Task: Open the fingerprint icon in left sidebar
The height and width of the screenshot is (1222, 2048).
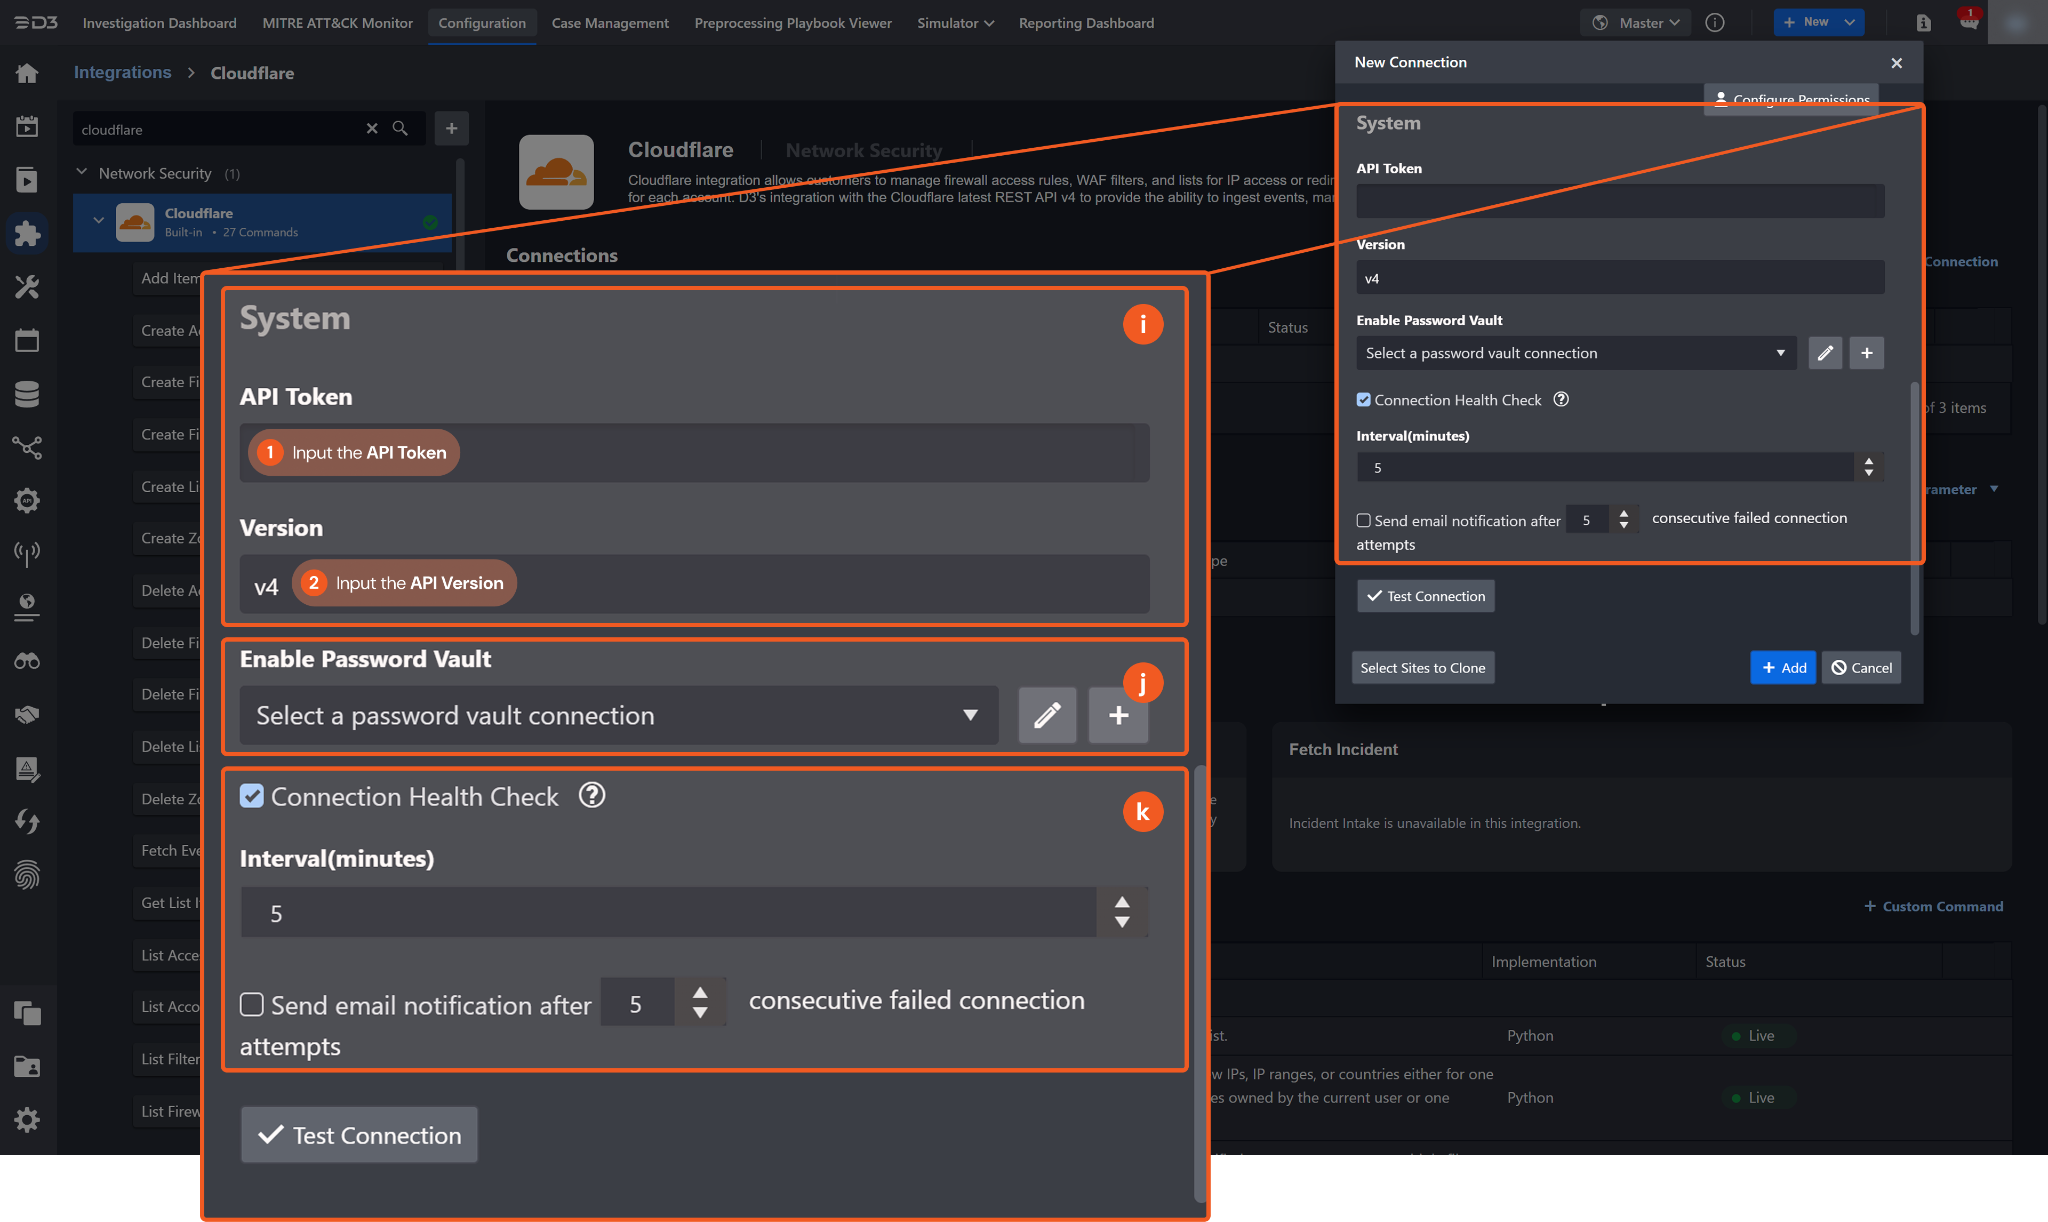Action: [27, 876]
